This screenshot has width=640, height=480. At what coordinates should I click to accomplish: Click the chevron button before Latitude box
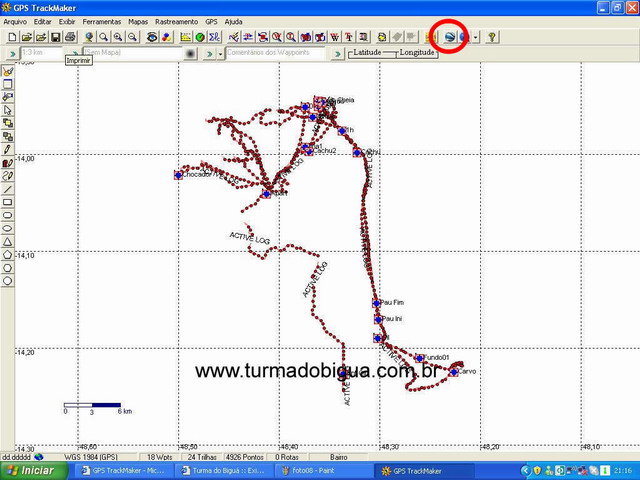click(x=338, y=53)
